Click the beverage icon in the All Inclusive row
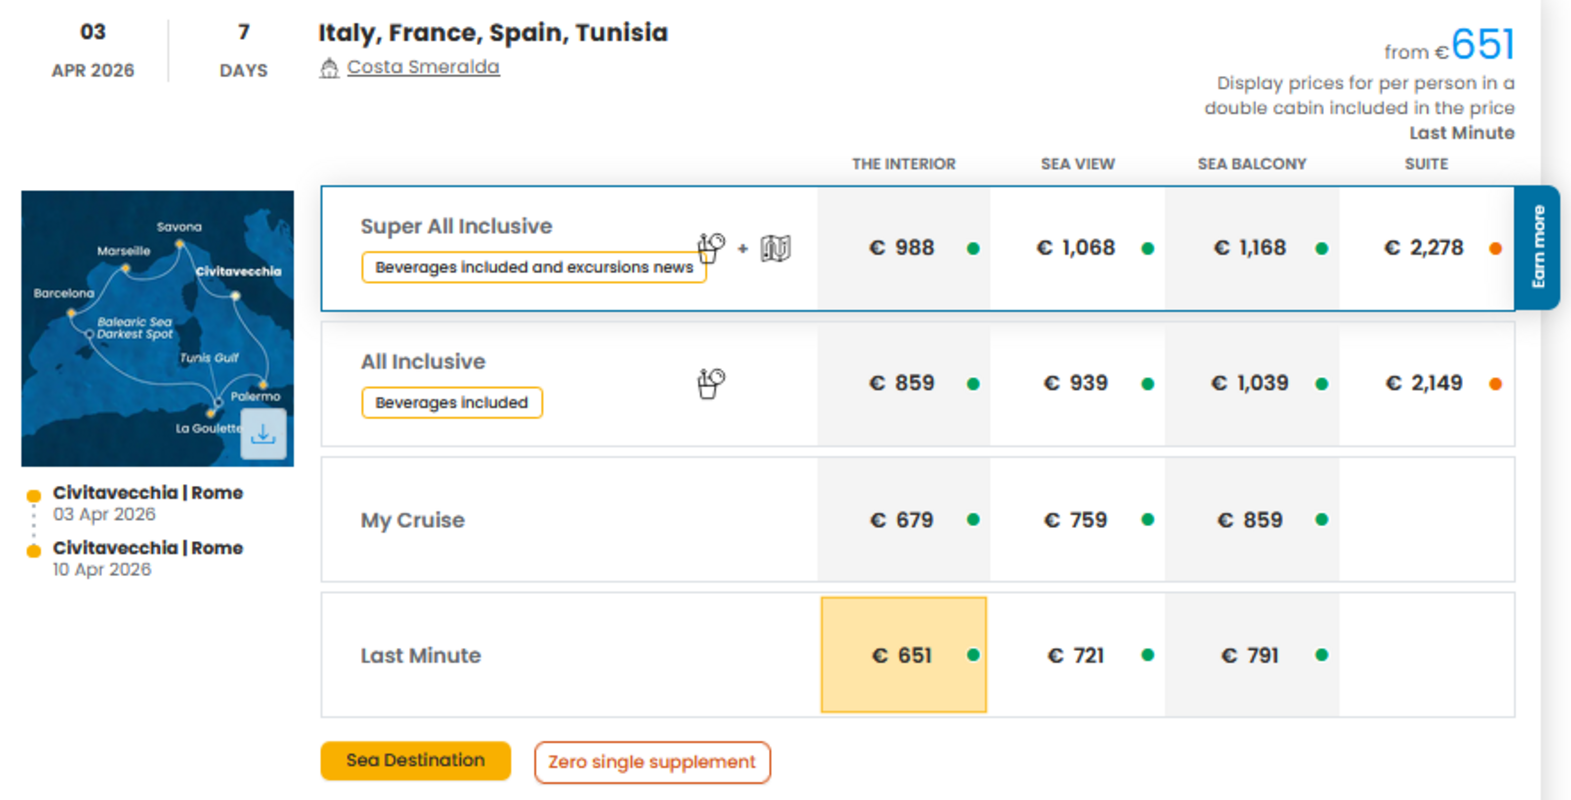This screenshot has height=800, width=1571. coord(710,382)
